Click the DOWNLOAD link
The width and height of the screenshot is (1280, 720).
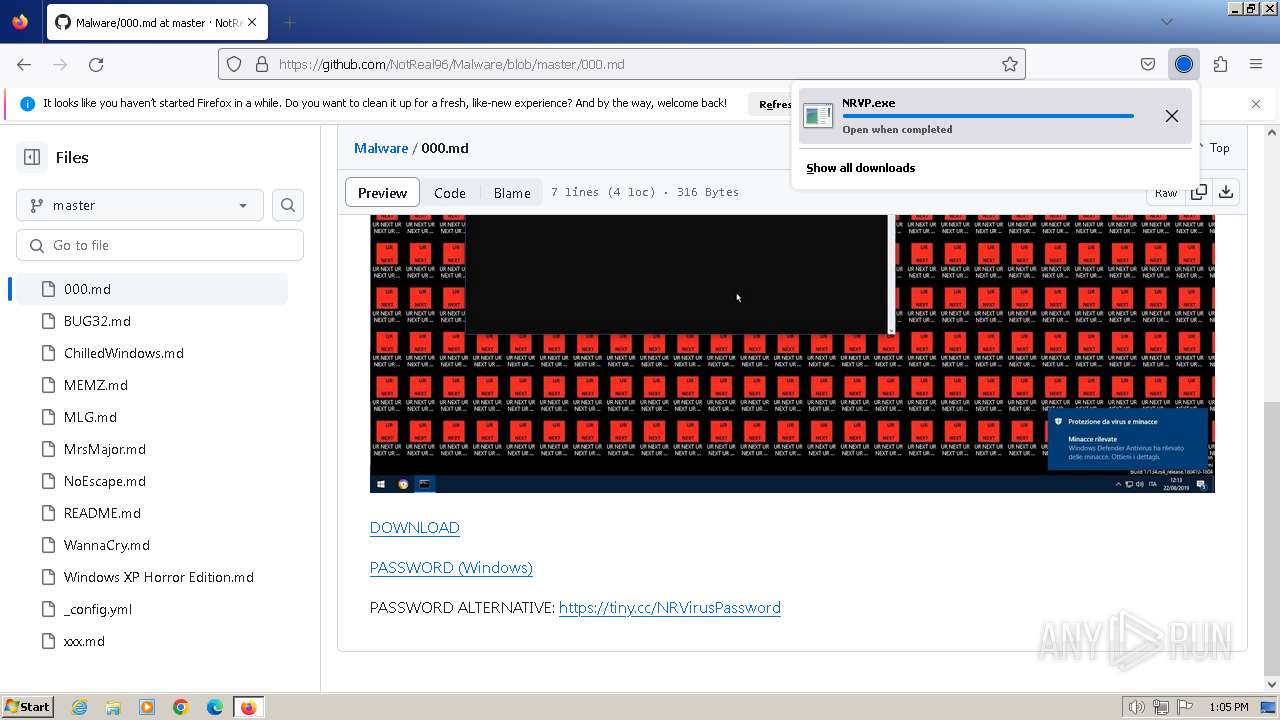415,527
